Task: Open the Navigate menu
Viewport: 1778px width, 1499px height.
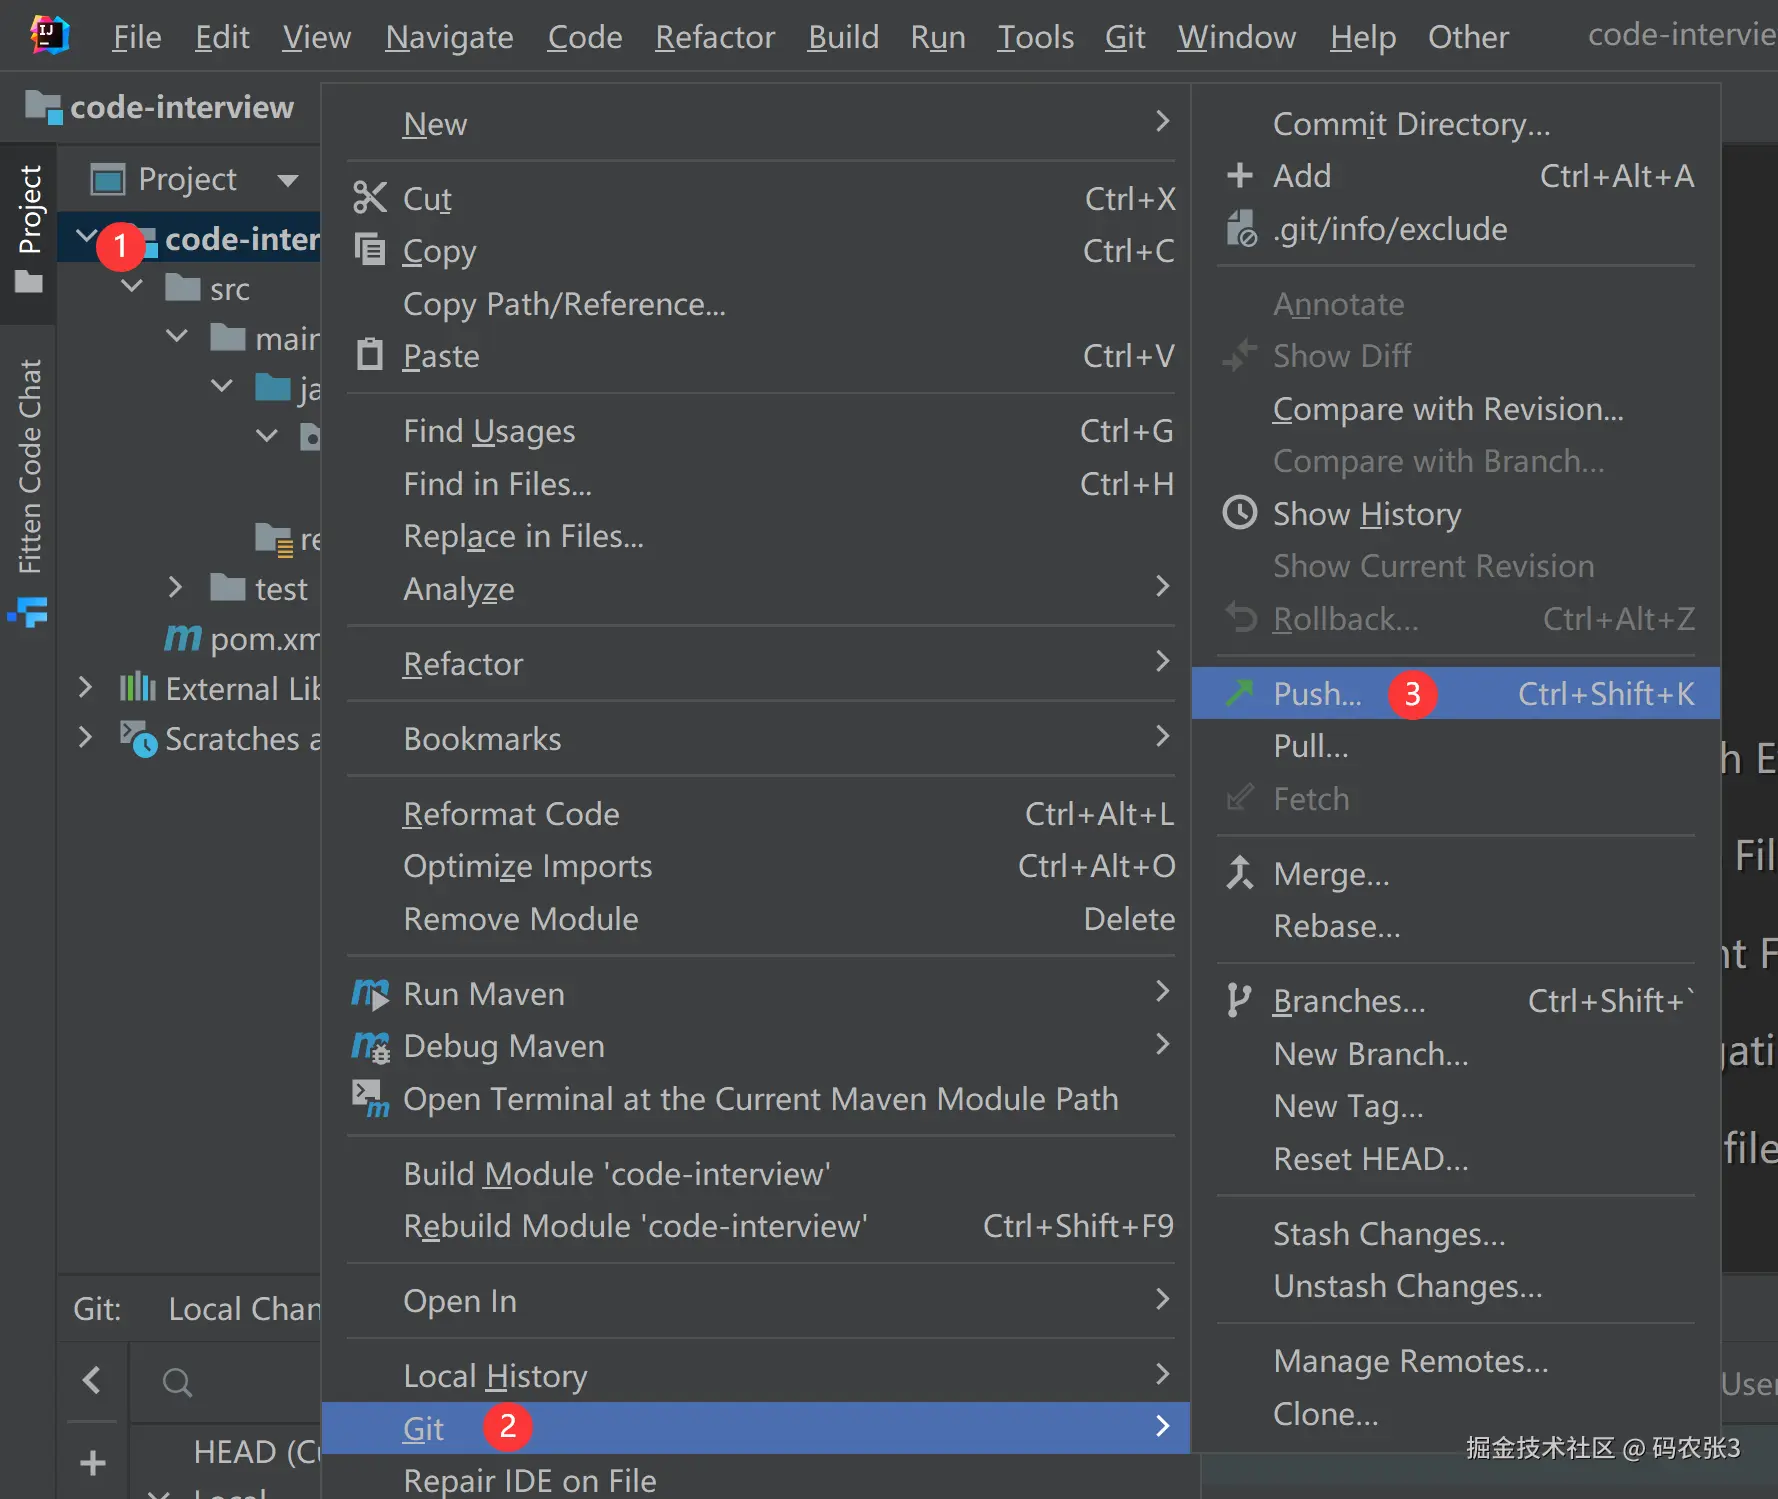Action: click(x=449, y=37)
